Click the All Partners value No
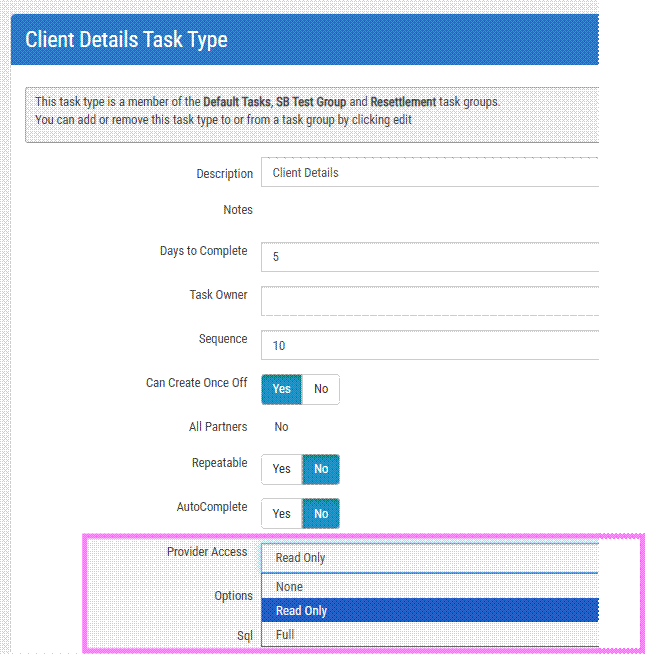 [x=281, y=427]
